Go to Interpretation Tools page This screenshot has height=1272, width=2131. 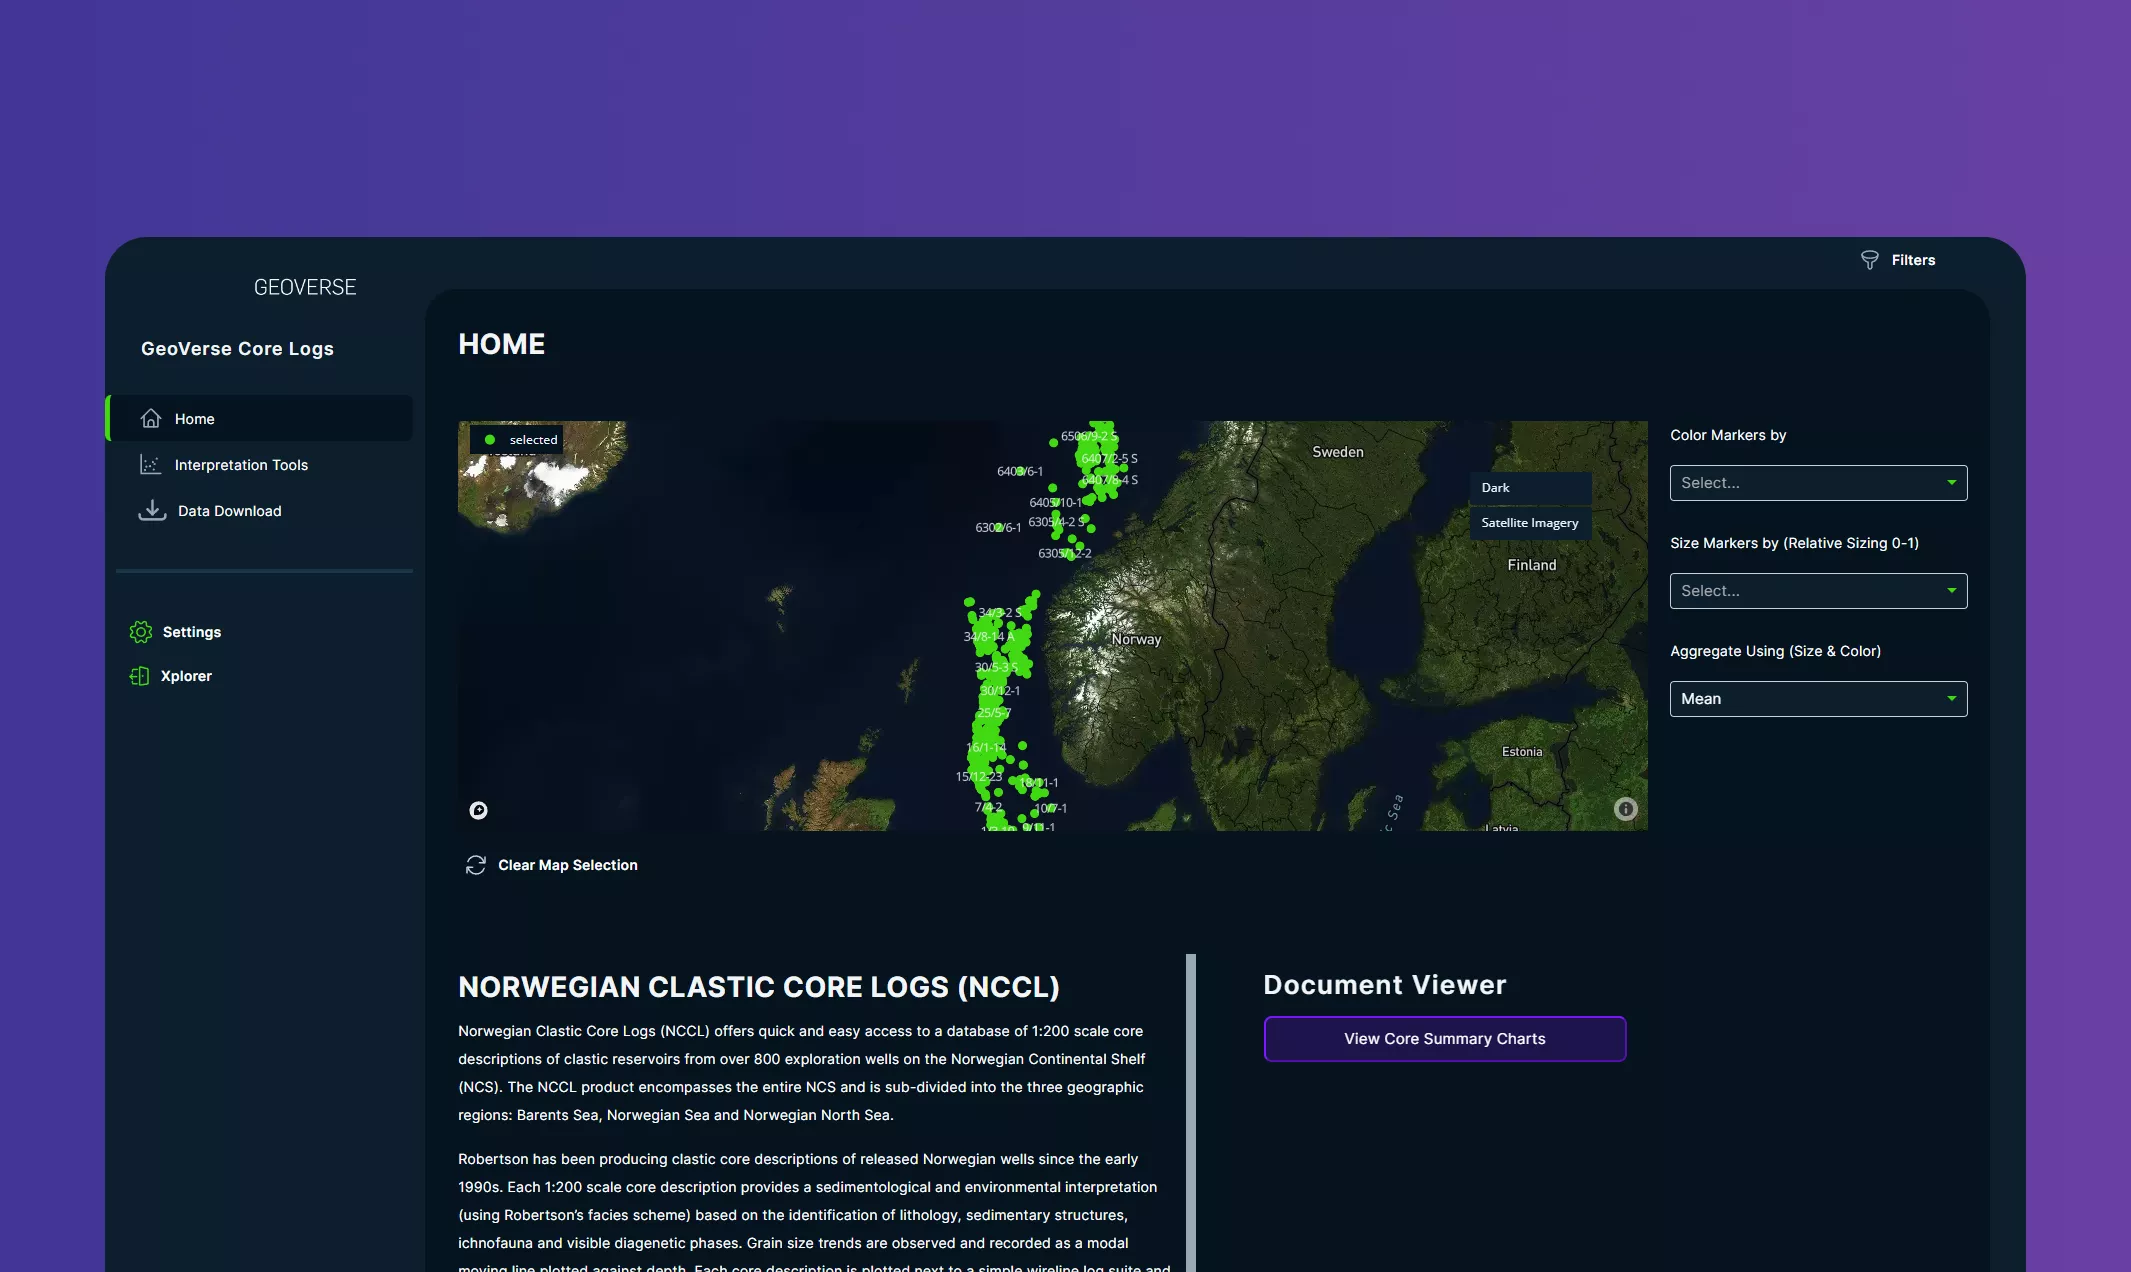click(240, 464)
